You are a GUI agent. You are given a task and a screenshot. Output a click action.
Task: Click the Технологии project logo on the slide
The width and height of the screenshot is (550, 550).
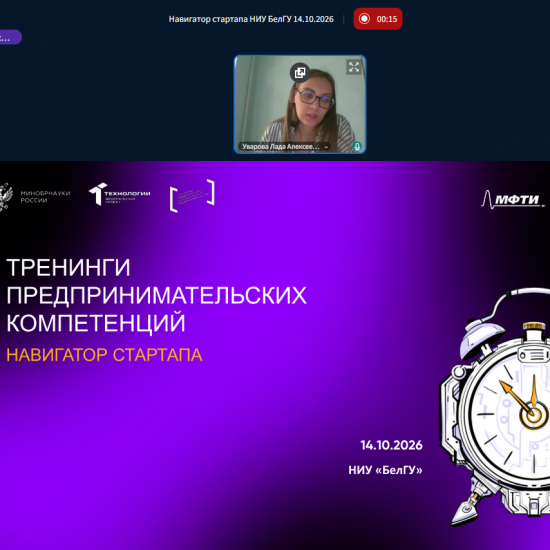point(120,194)
